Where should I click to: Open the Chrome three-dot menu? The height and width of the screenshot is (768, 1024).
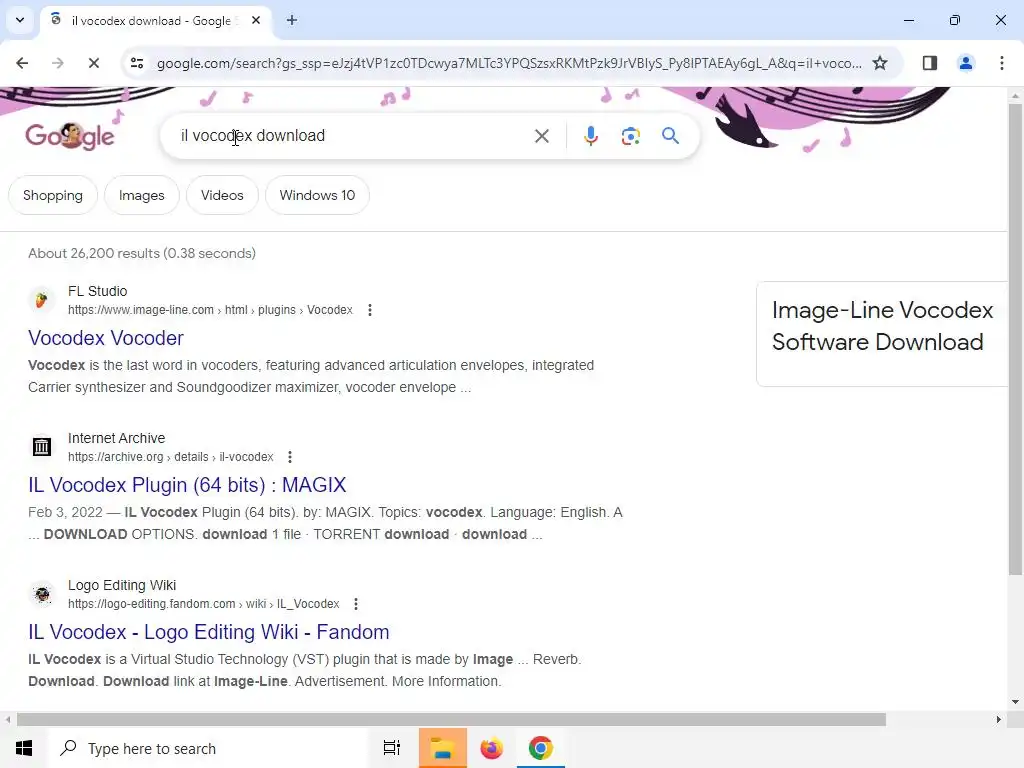1001,63
